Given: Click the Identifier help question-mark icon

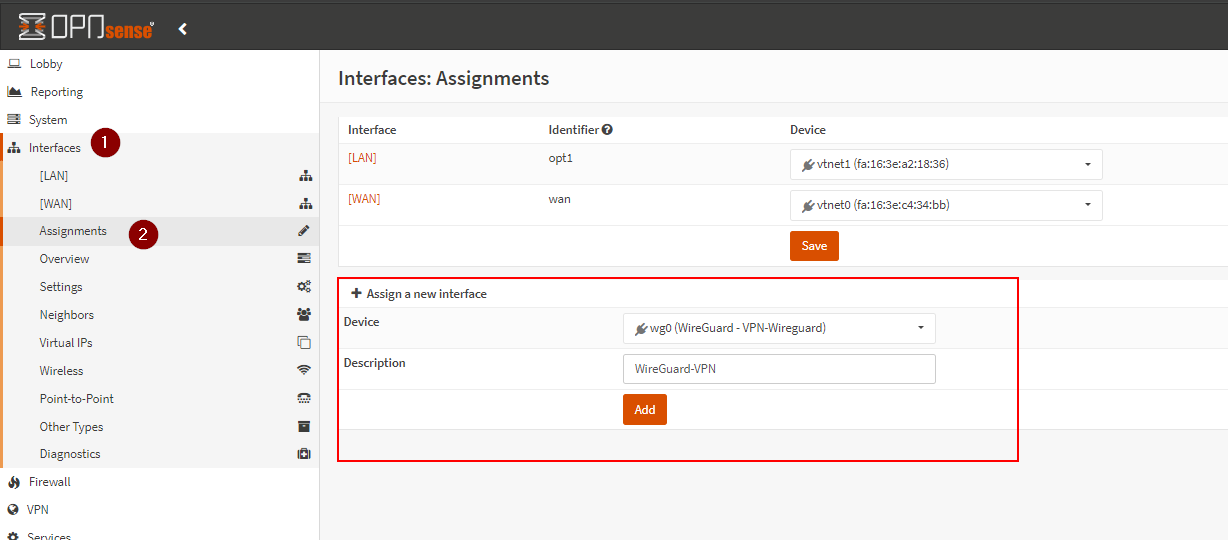Looking at the screenshot, I should pyautogui.click(x=607, y=130).
